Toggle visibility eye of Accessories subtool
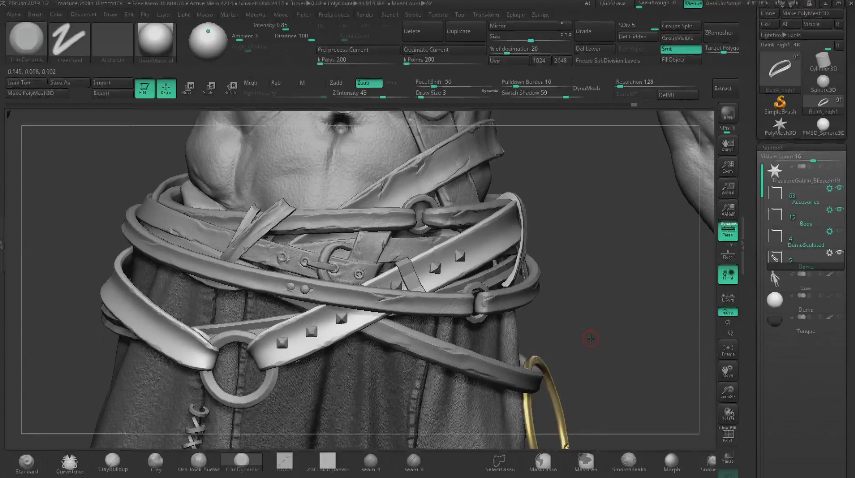Viewport: 855px width, 478px height. click(x=839, y=188)
